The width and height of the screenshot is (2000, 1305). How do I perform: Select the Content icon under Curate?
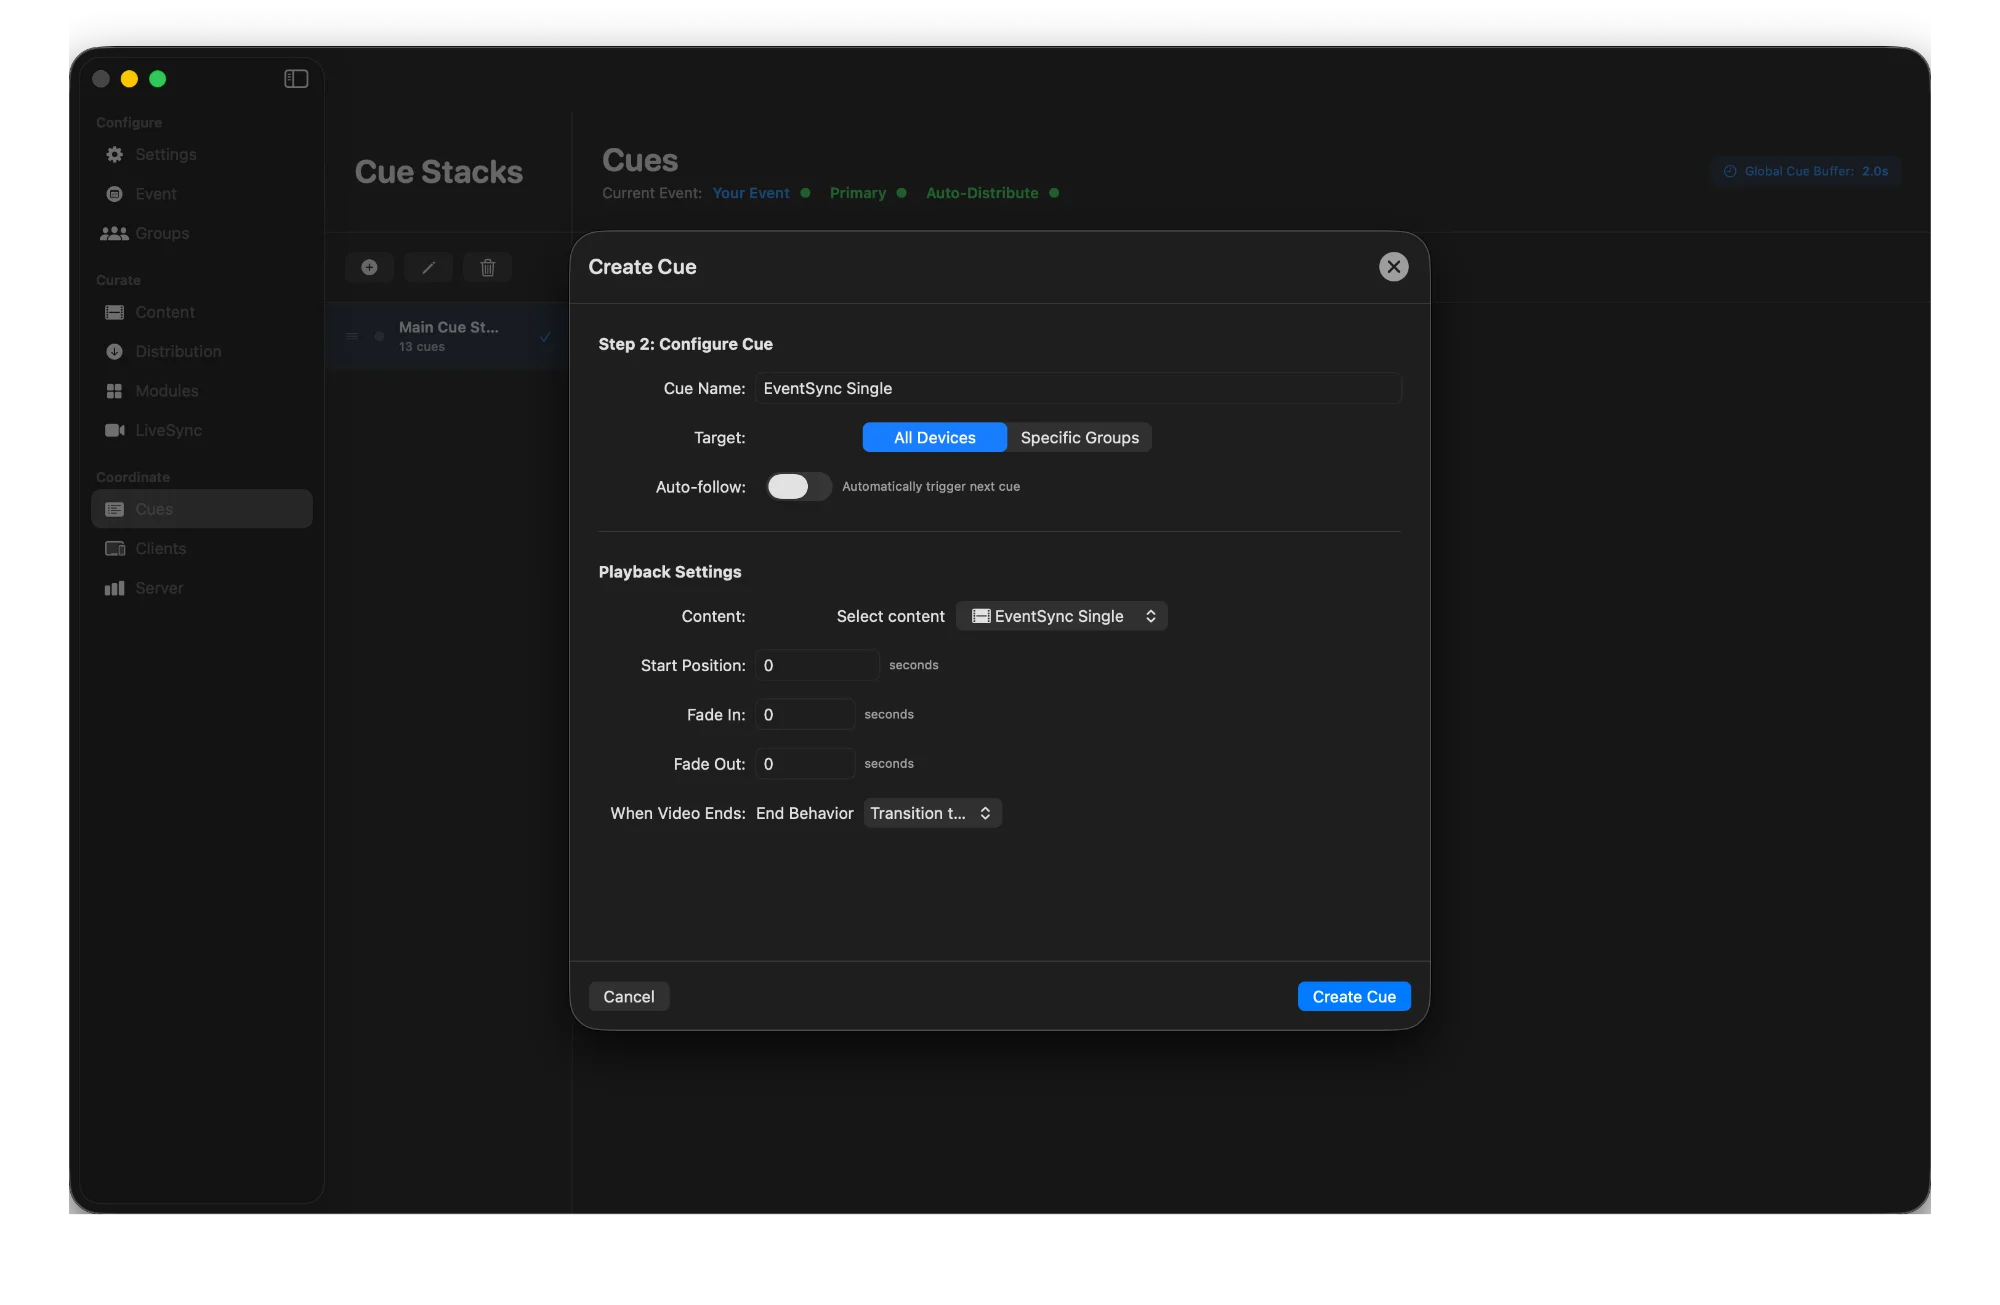click(x=165, y=312)
